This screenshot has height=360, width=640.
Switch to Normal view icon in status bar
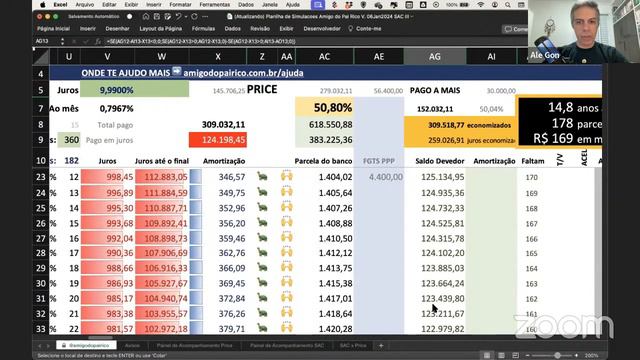(x=487, y=356)
